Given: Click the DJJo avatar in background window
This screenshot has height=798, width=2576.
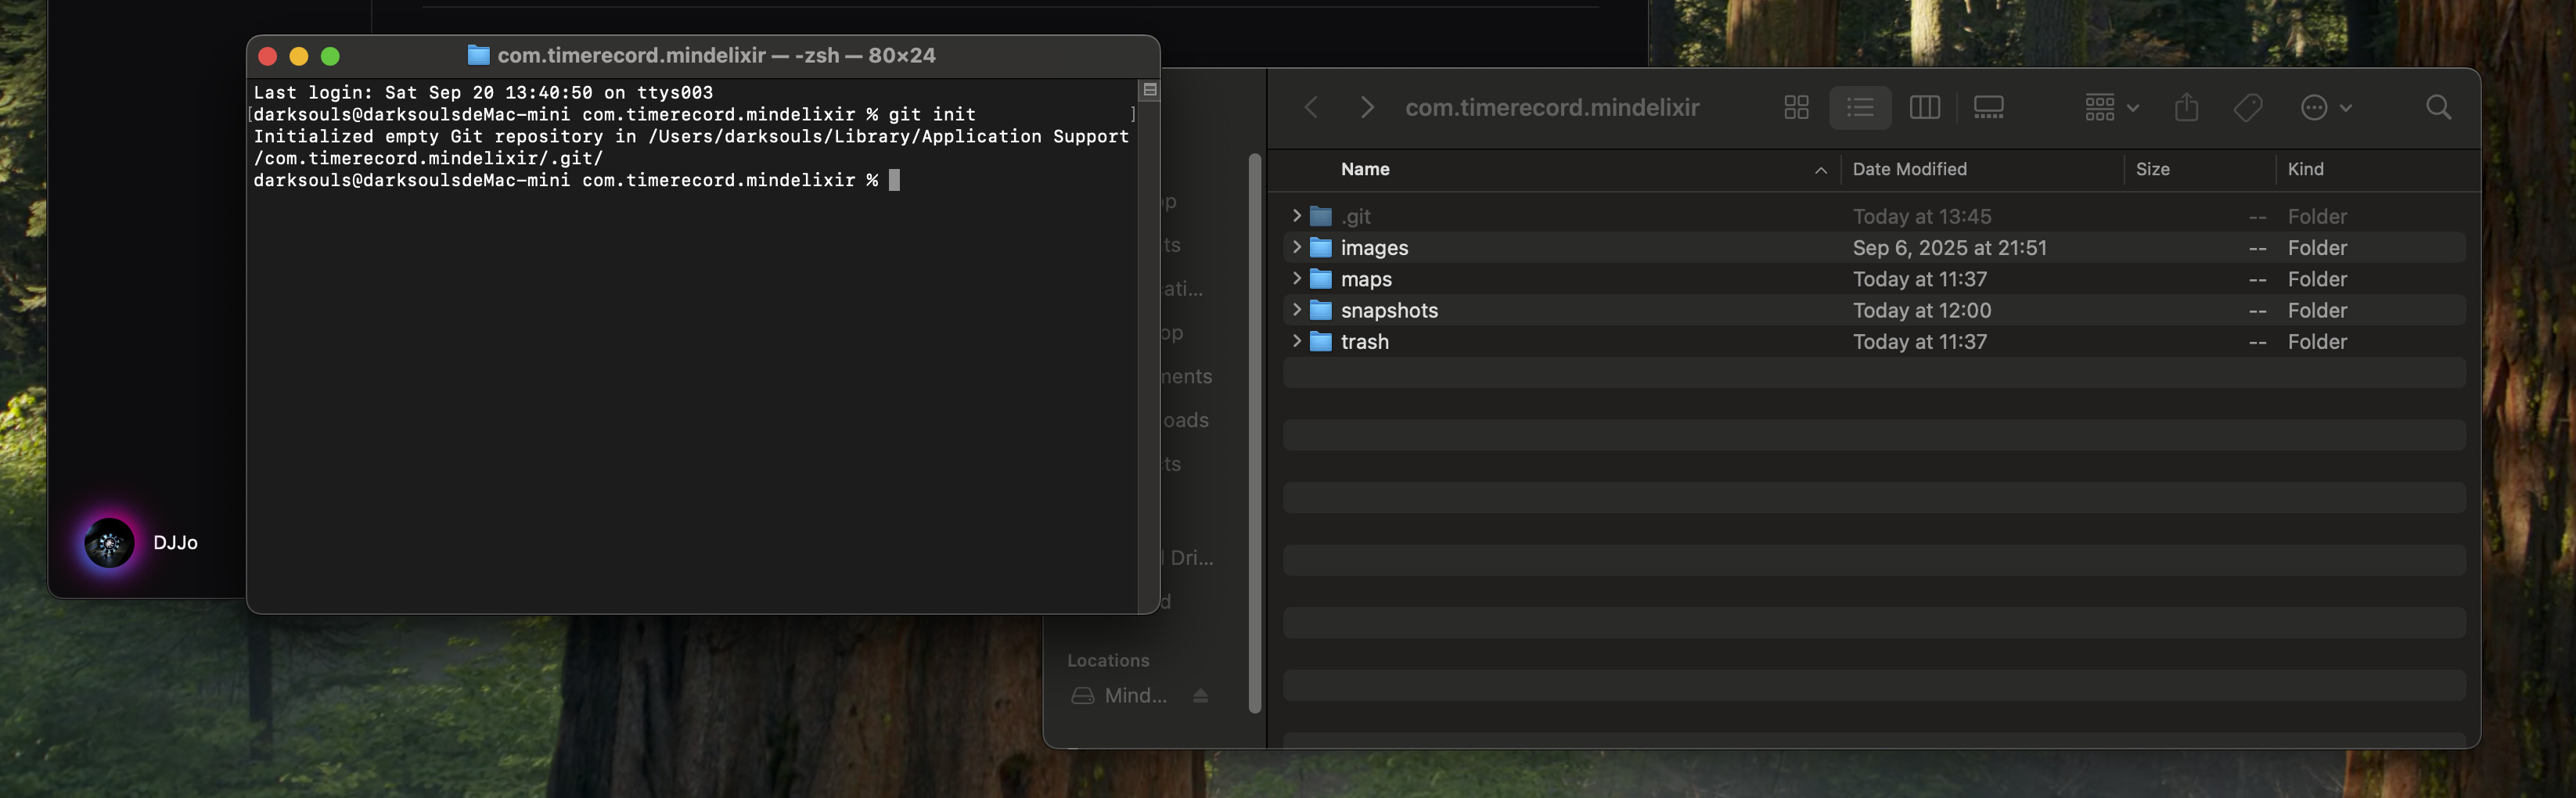Looking at the screenshot, I should (109, 543).
